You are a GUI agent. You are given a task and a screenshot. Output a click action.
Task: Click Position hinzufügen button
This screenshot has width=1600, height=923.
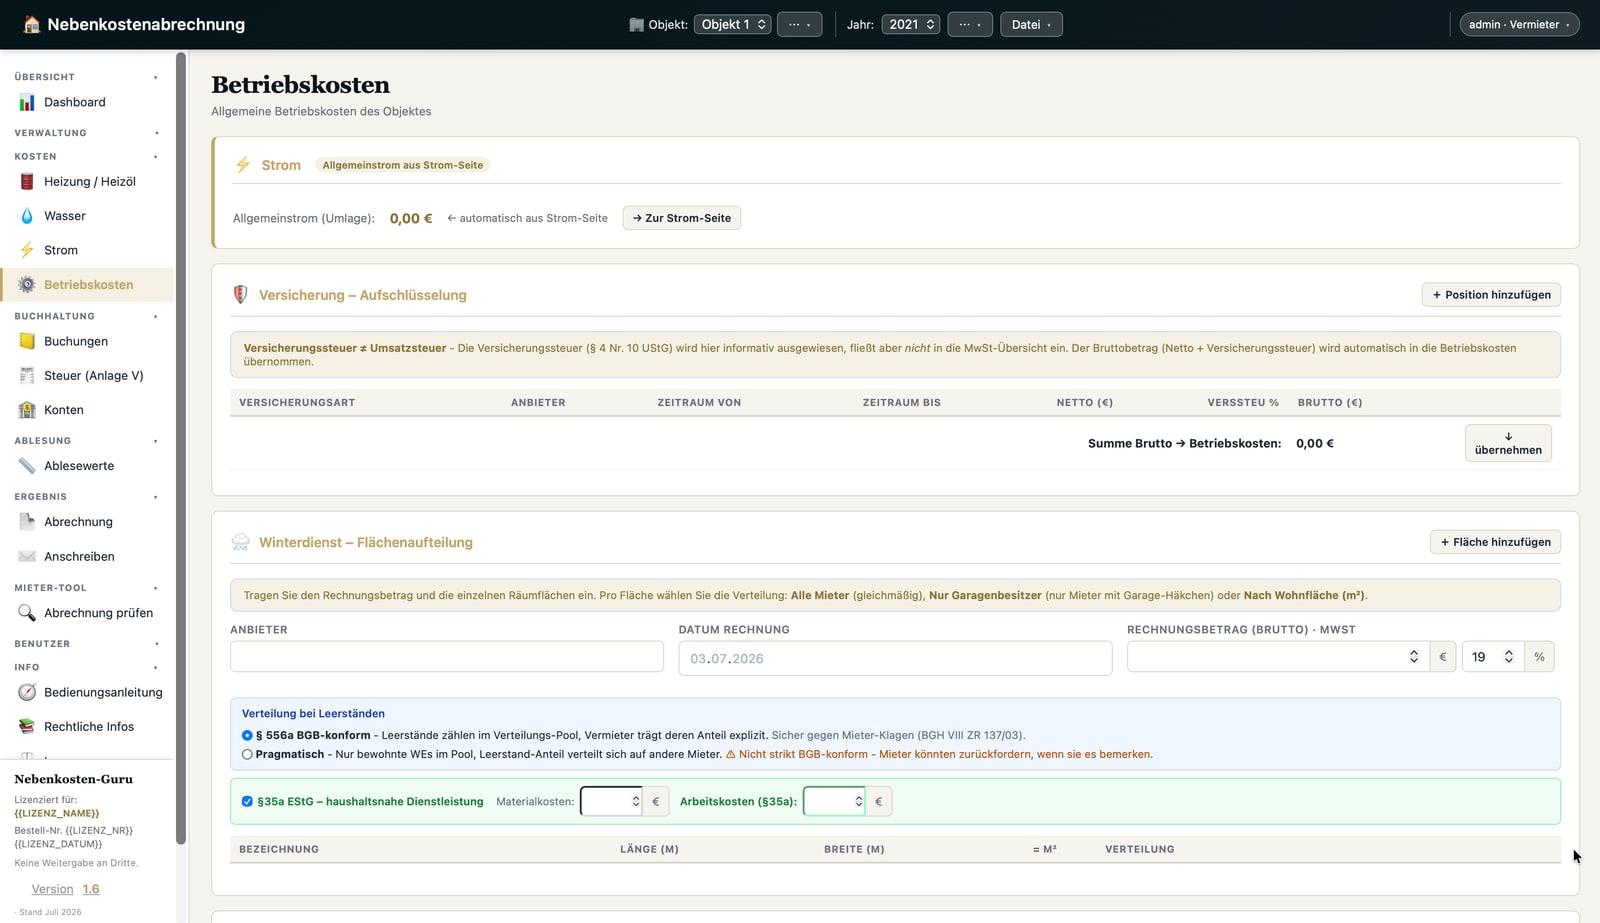(x=1491, y=295)
